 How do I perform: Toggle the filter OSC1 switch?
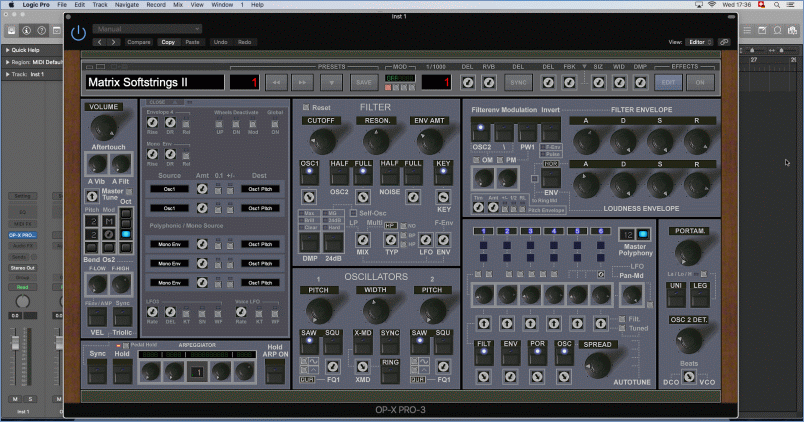tap(309, 176)
